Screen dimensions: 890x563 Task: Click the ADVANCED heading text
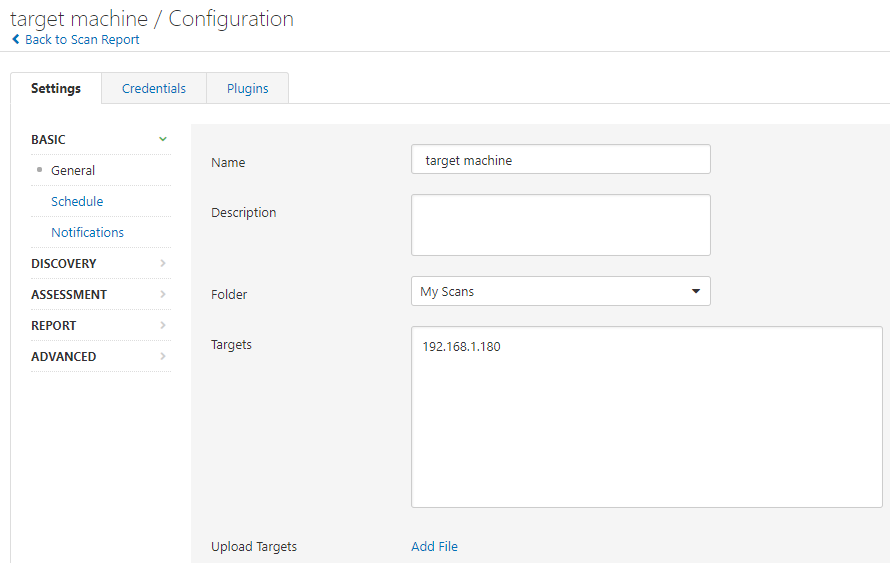(64, 356)
